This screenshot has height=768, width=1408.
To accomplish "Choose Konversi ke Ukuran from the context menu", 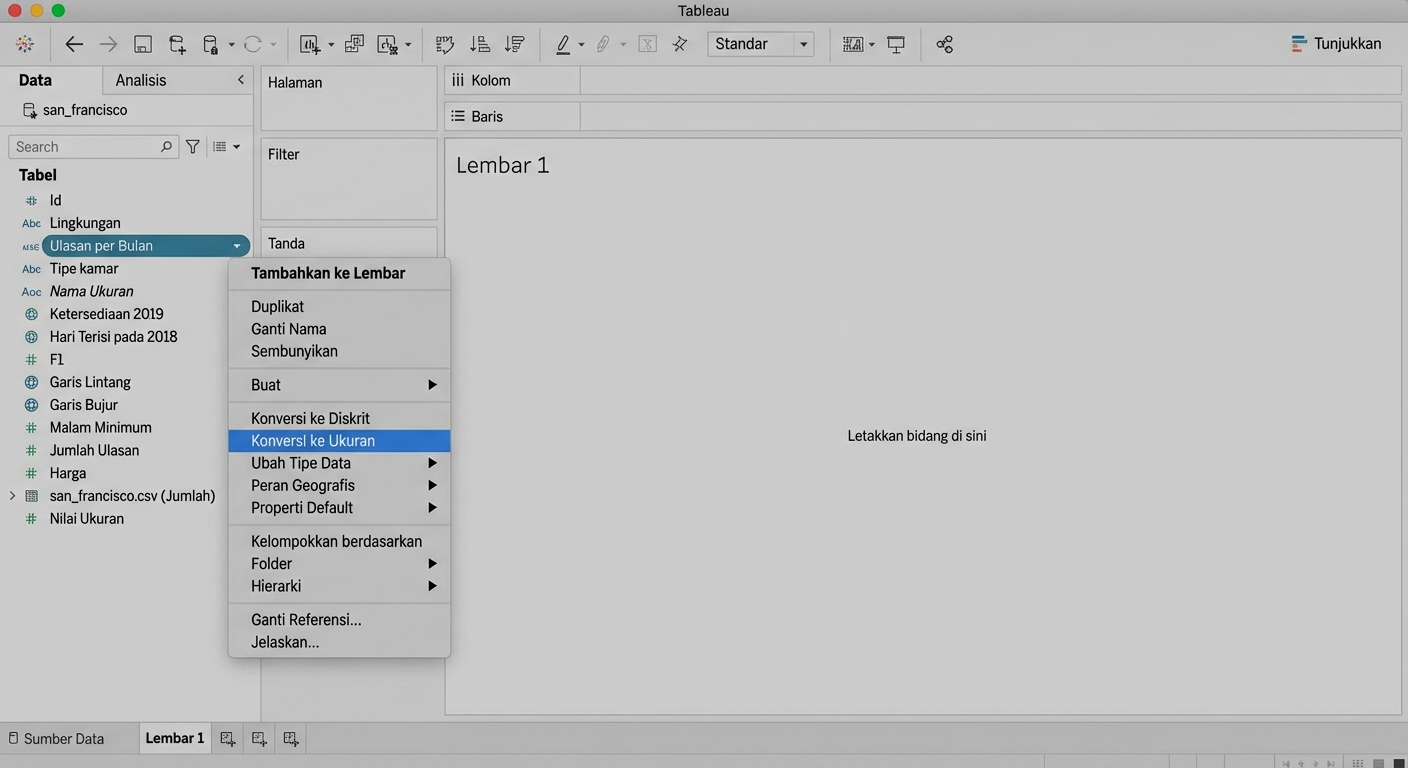I will click(x=313, y=441).
